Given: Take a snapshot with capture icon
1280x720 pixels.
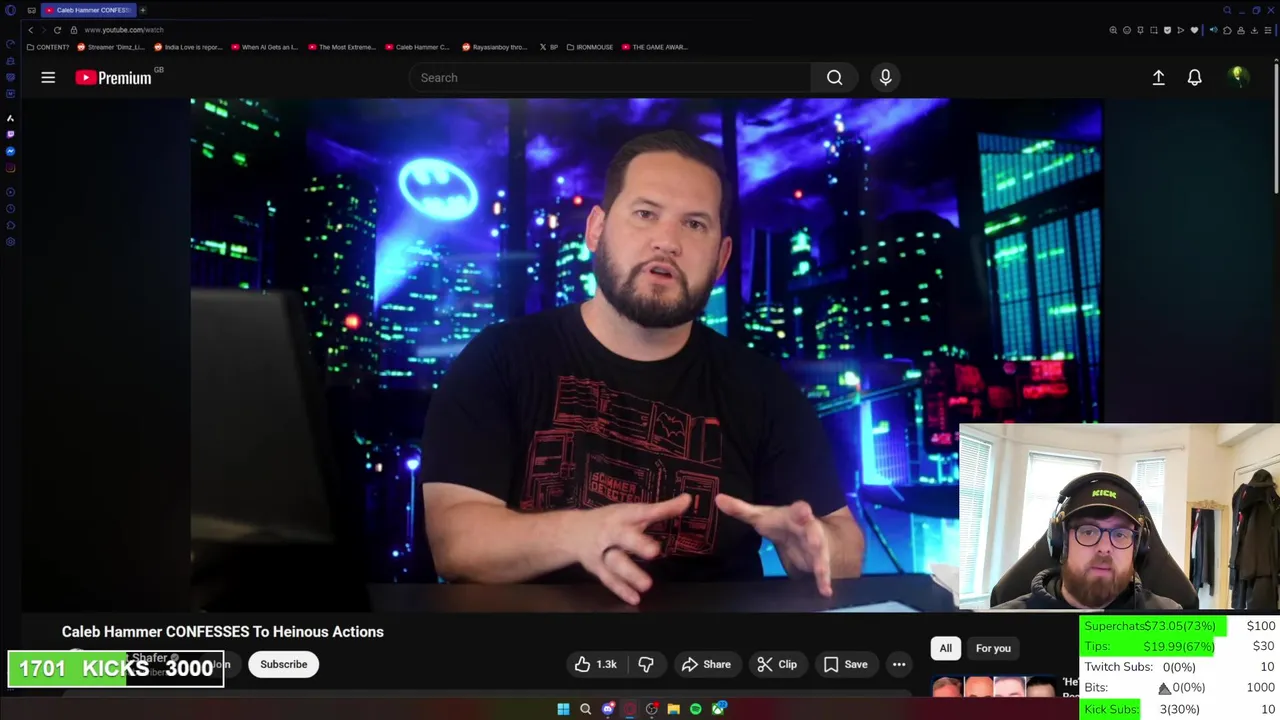Looking at the screenshot, I should point(1154,30).
